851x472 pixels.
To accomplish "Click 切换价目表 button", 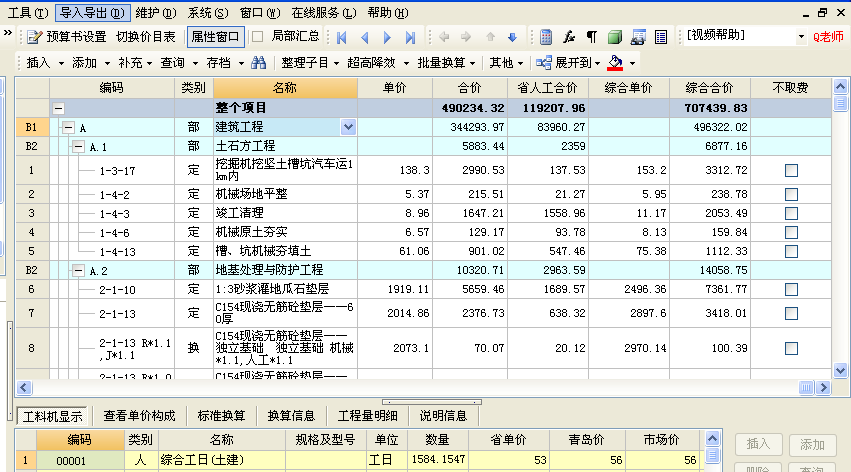I will [x=145, y=37].
